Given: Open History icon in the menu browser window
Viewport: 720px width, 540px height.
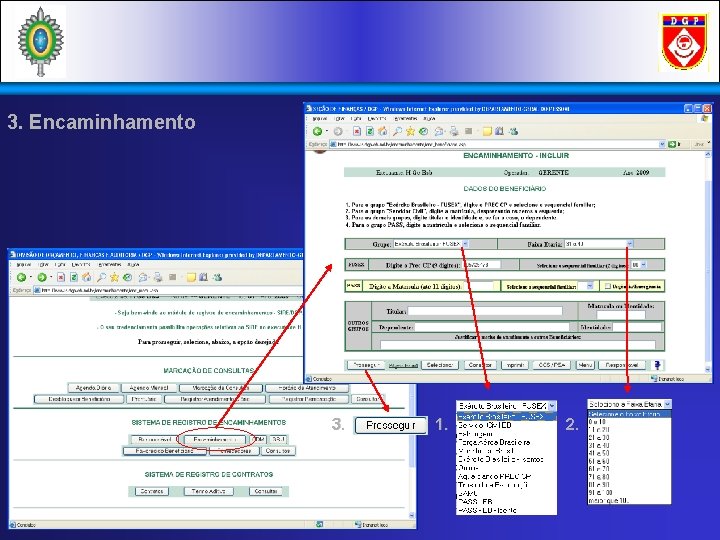Looking at the screenshot, I should 127,277.
